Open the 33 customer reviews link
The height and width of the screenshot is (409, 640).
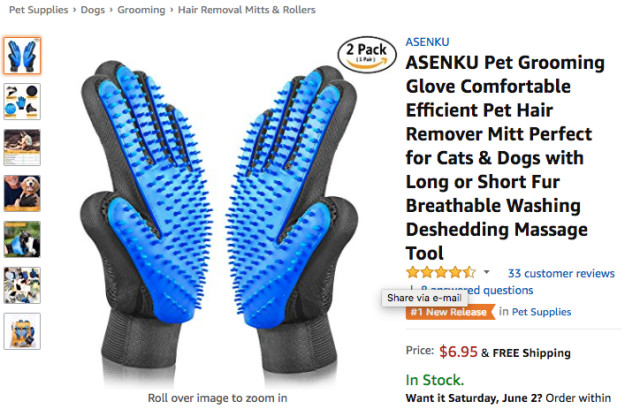[561, 273]
